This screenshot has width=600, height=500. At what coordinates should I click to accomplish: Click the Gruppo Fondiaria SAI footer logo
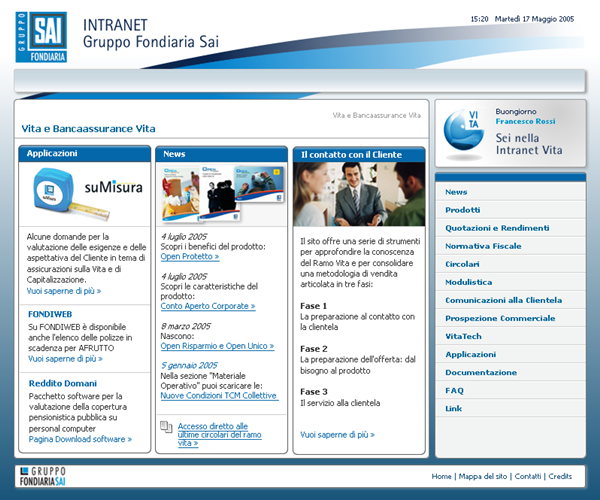coord(42,476)
